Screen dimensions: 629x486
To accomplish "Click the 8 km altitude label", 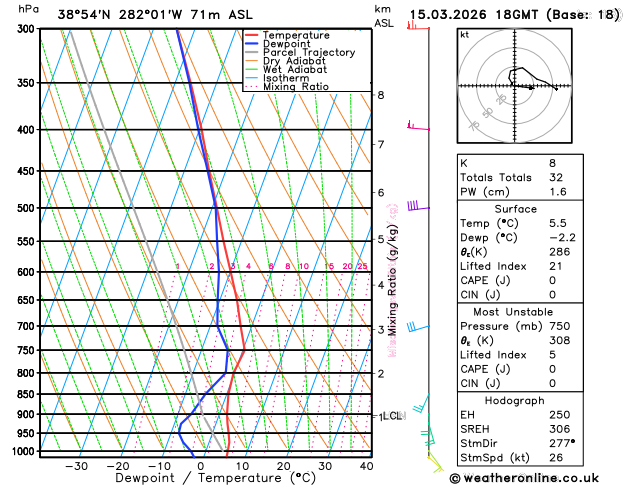I will tap(381, 95).
